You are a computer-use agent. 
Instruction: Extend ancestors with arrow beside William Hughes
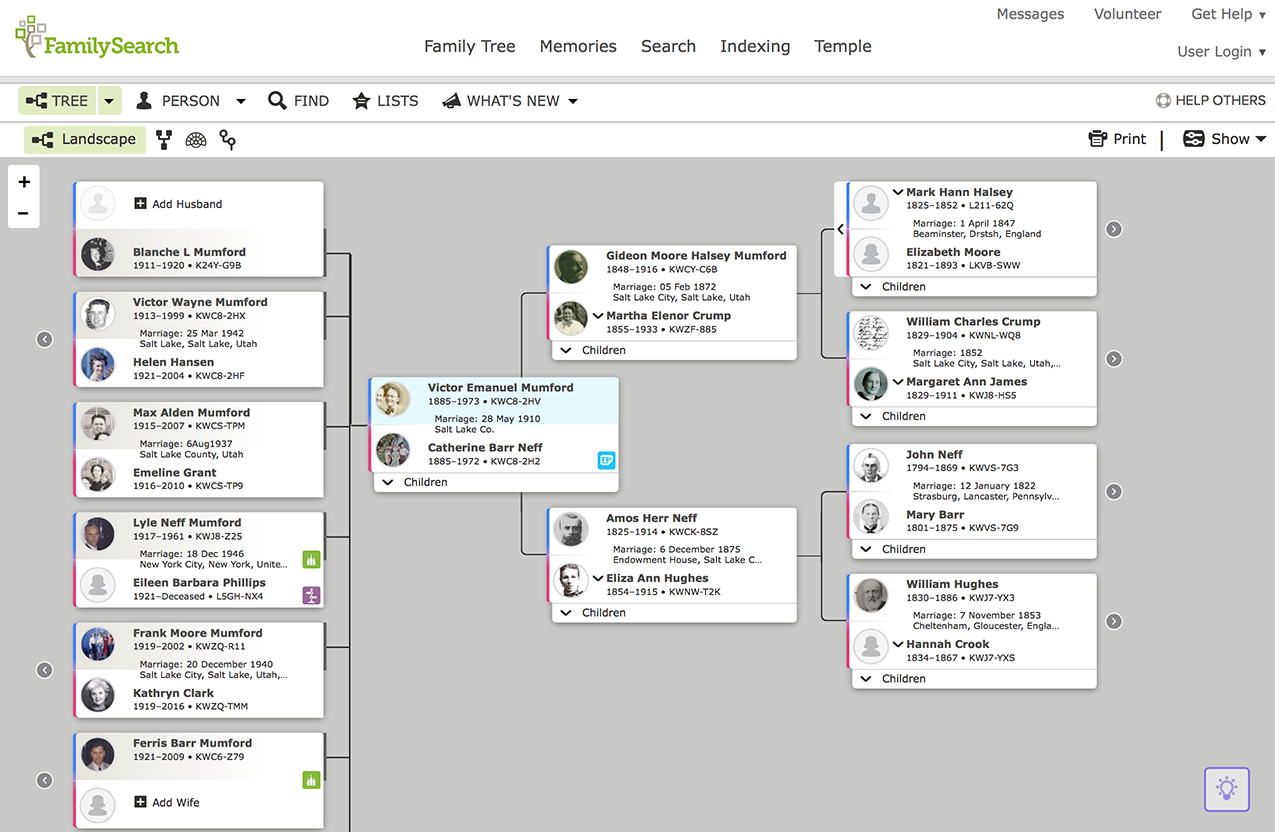click(x=1113, y=621)
